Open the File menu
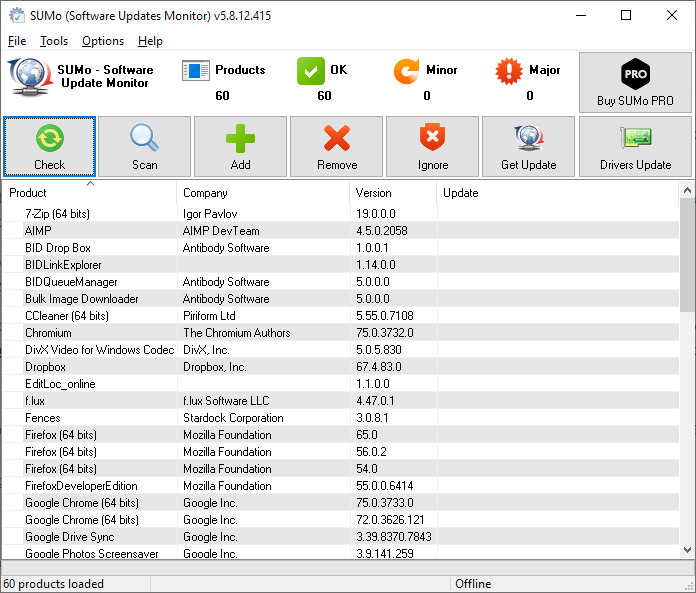This screenshot has height=593, width=696. pos(17,41)
